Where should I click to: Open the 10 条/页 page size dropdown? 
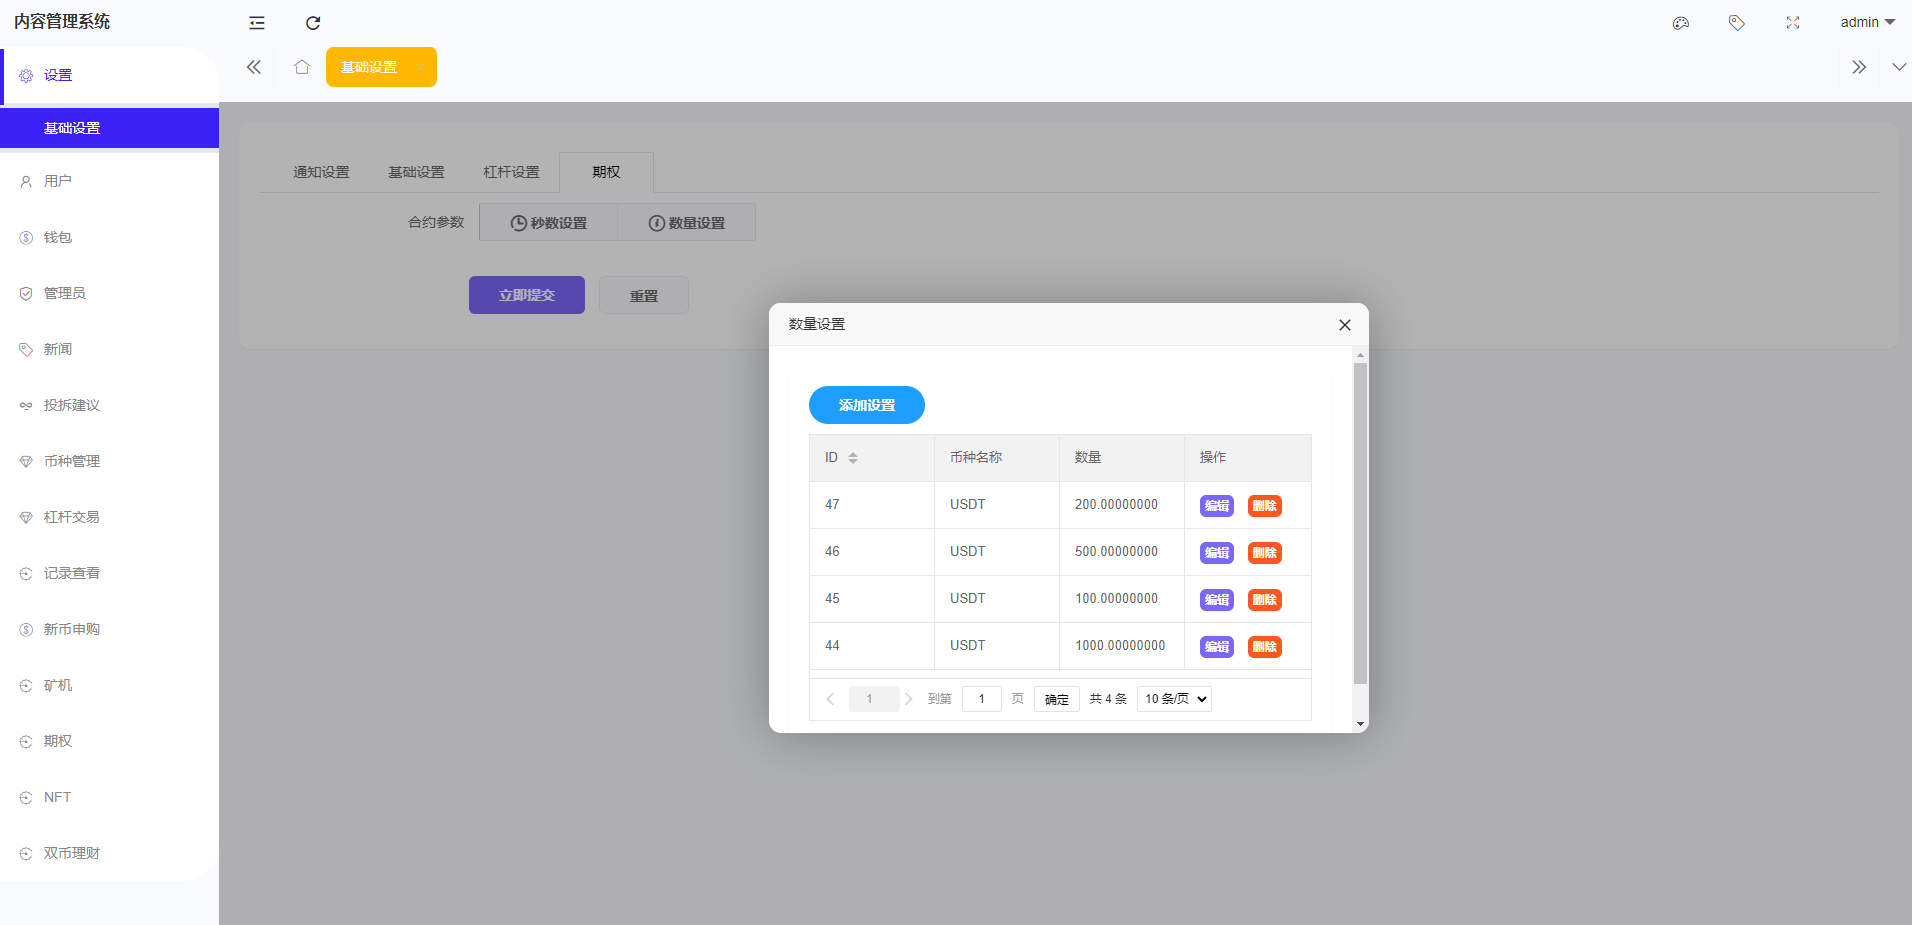tap(1174, 699)
